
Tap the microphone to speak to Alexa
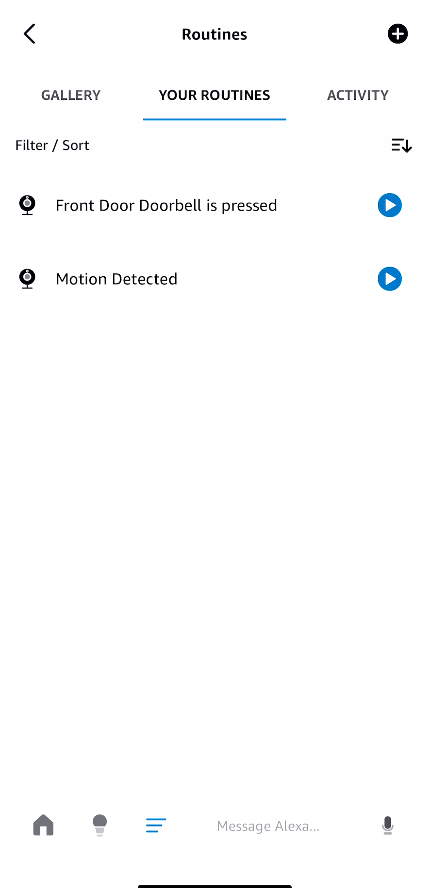388,826
